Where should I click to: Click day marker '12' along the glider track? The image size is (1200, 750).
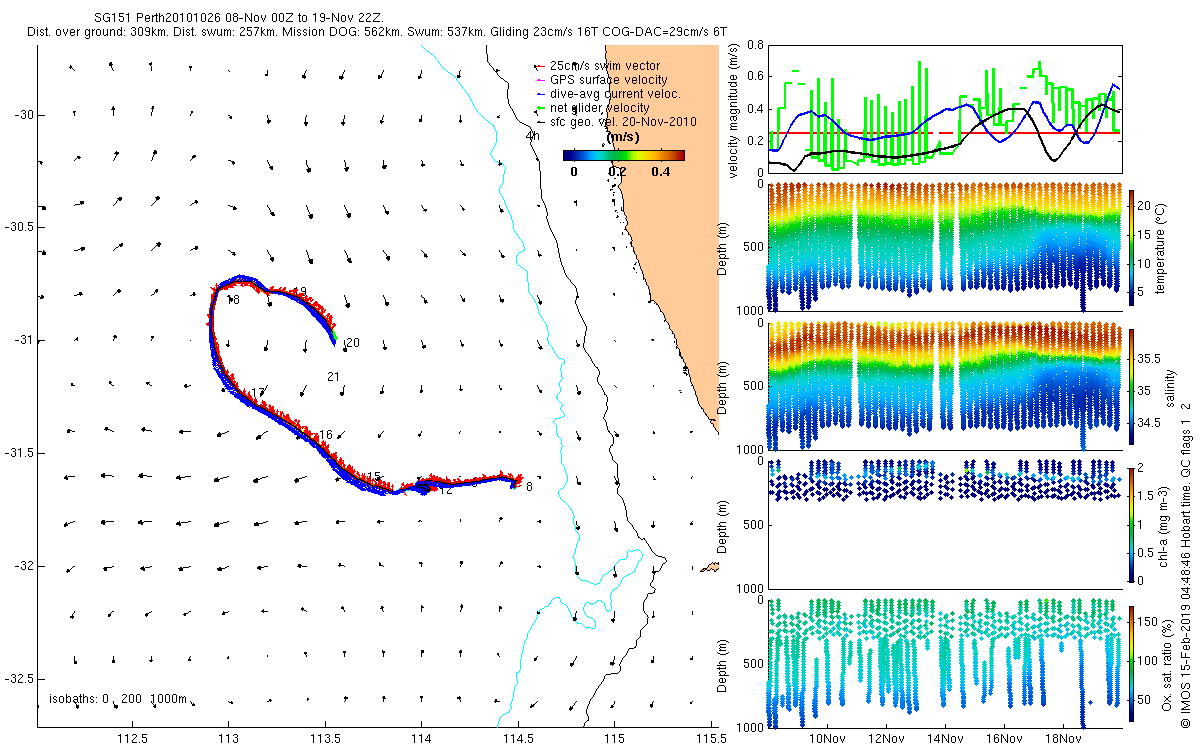[x=447, y=490]
